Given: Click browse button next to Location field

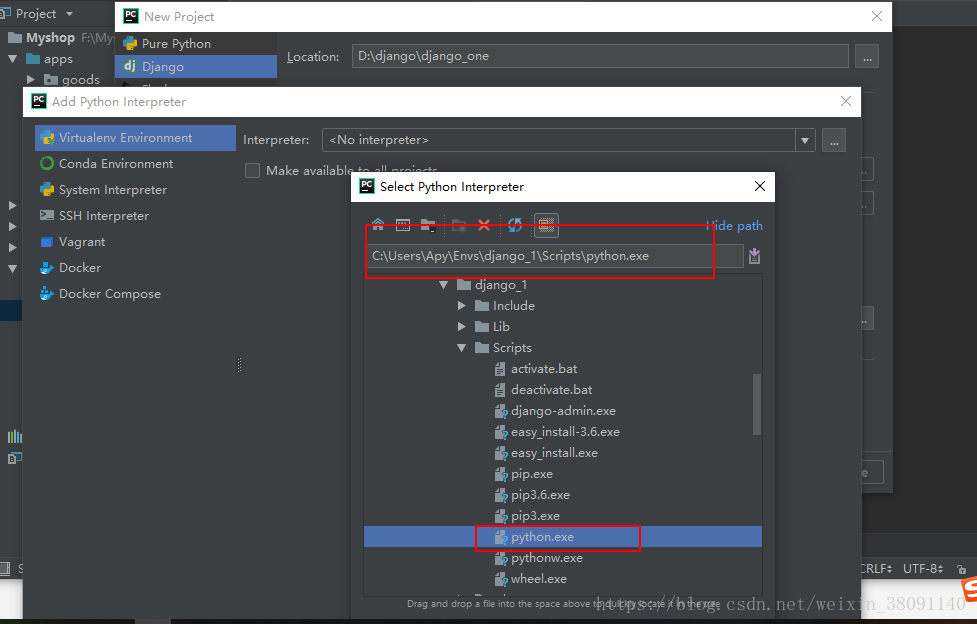Looking at the screenshot, I should pyautogui.click(x=867, y=56).
